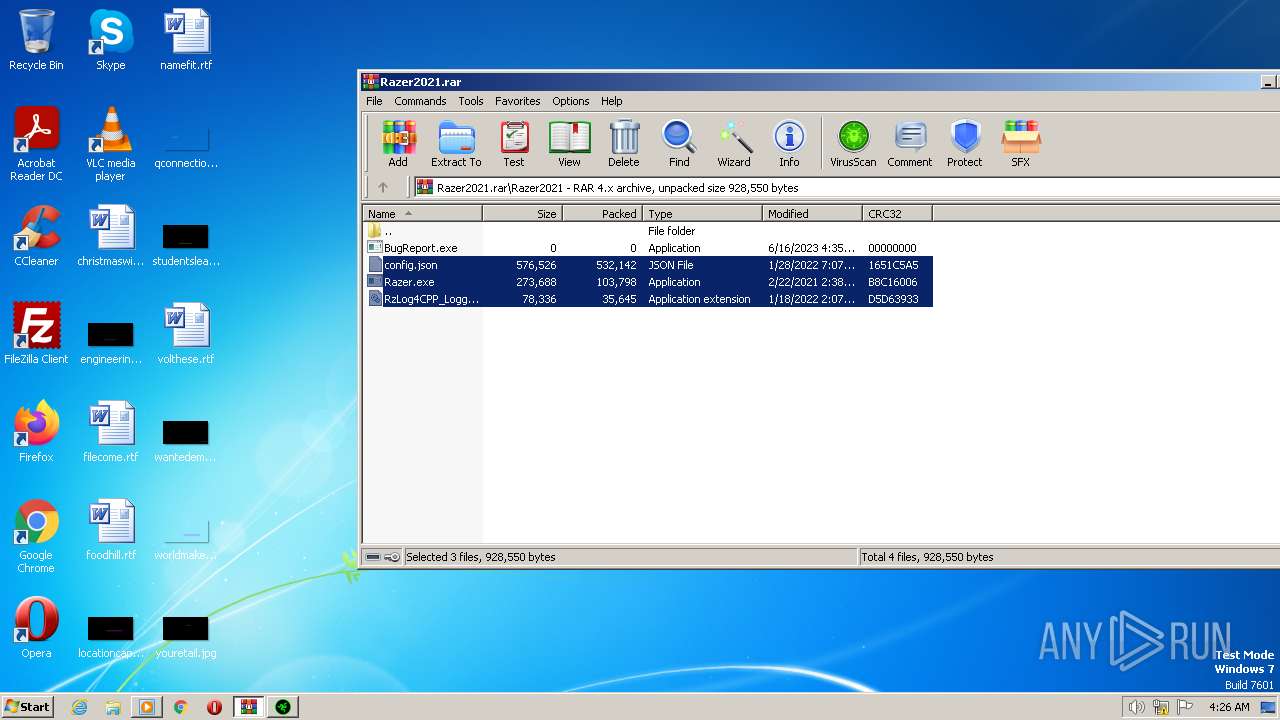Select filecome.rtf on desktop

pyautogui.click(x=110, y=432)
